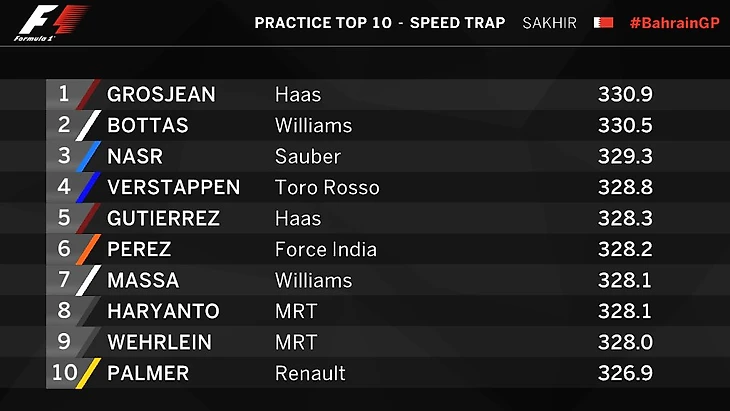The width and height of the screenshot is (730, 411).
Task: Click the Practice Top 10 - Speed Trap title
Action: click(x=380, y=23)
